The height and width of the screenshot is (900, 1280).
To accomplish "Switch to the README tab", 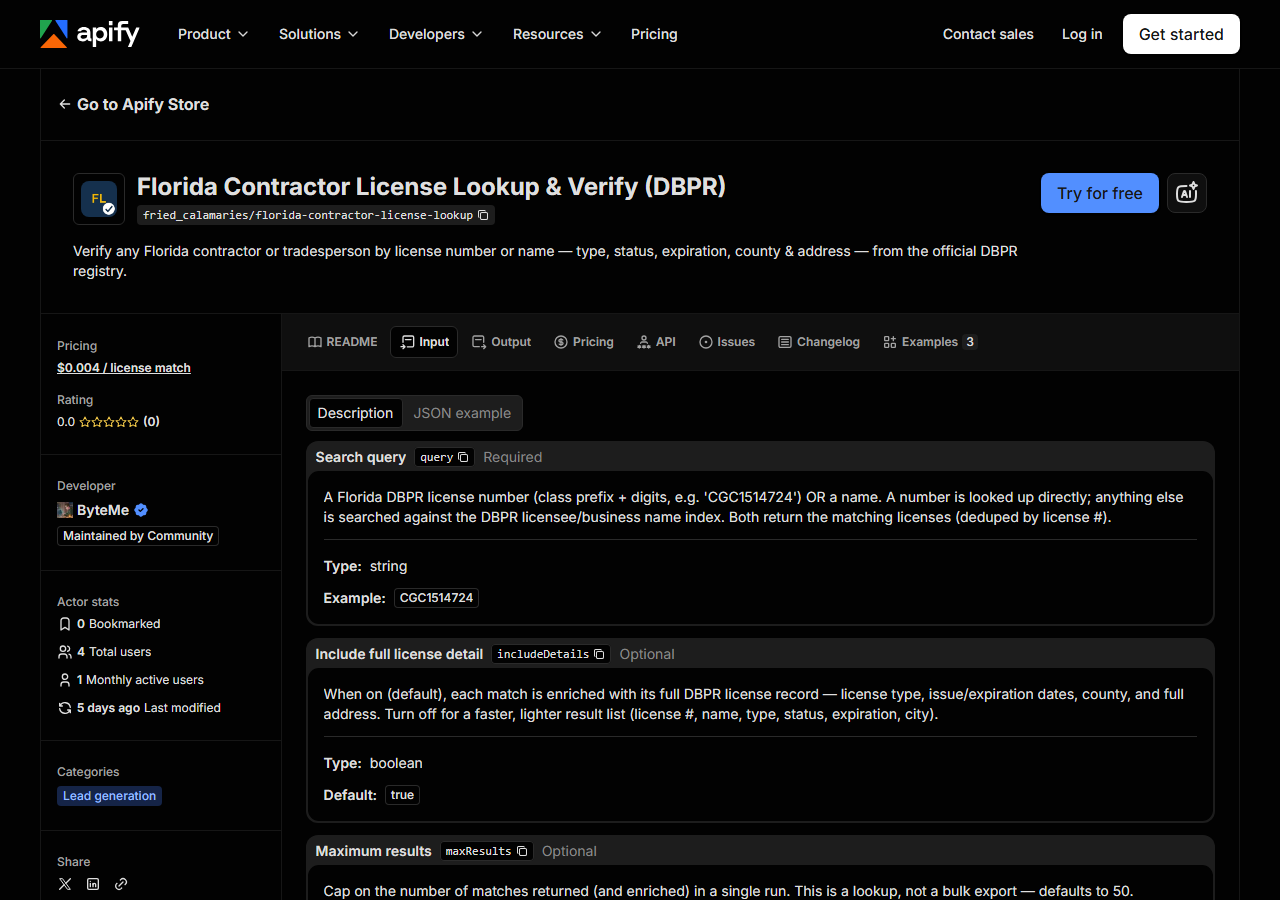I will (343, 342).
